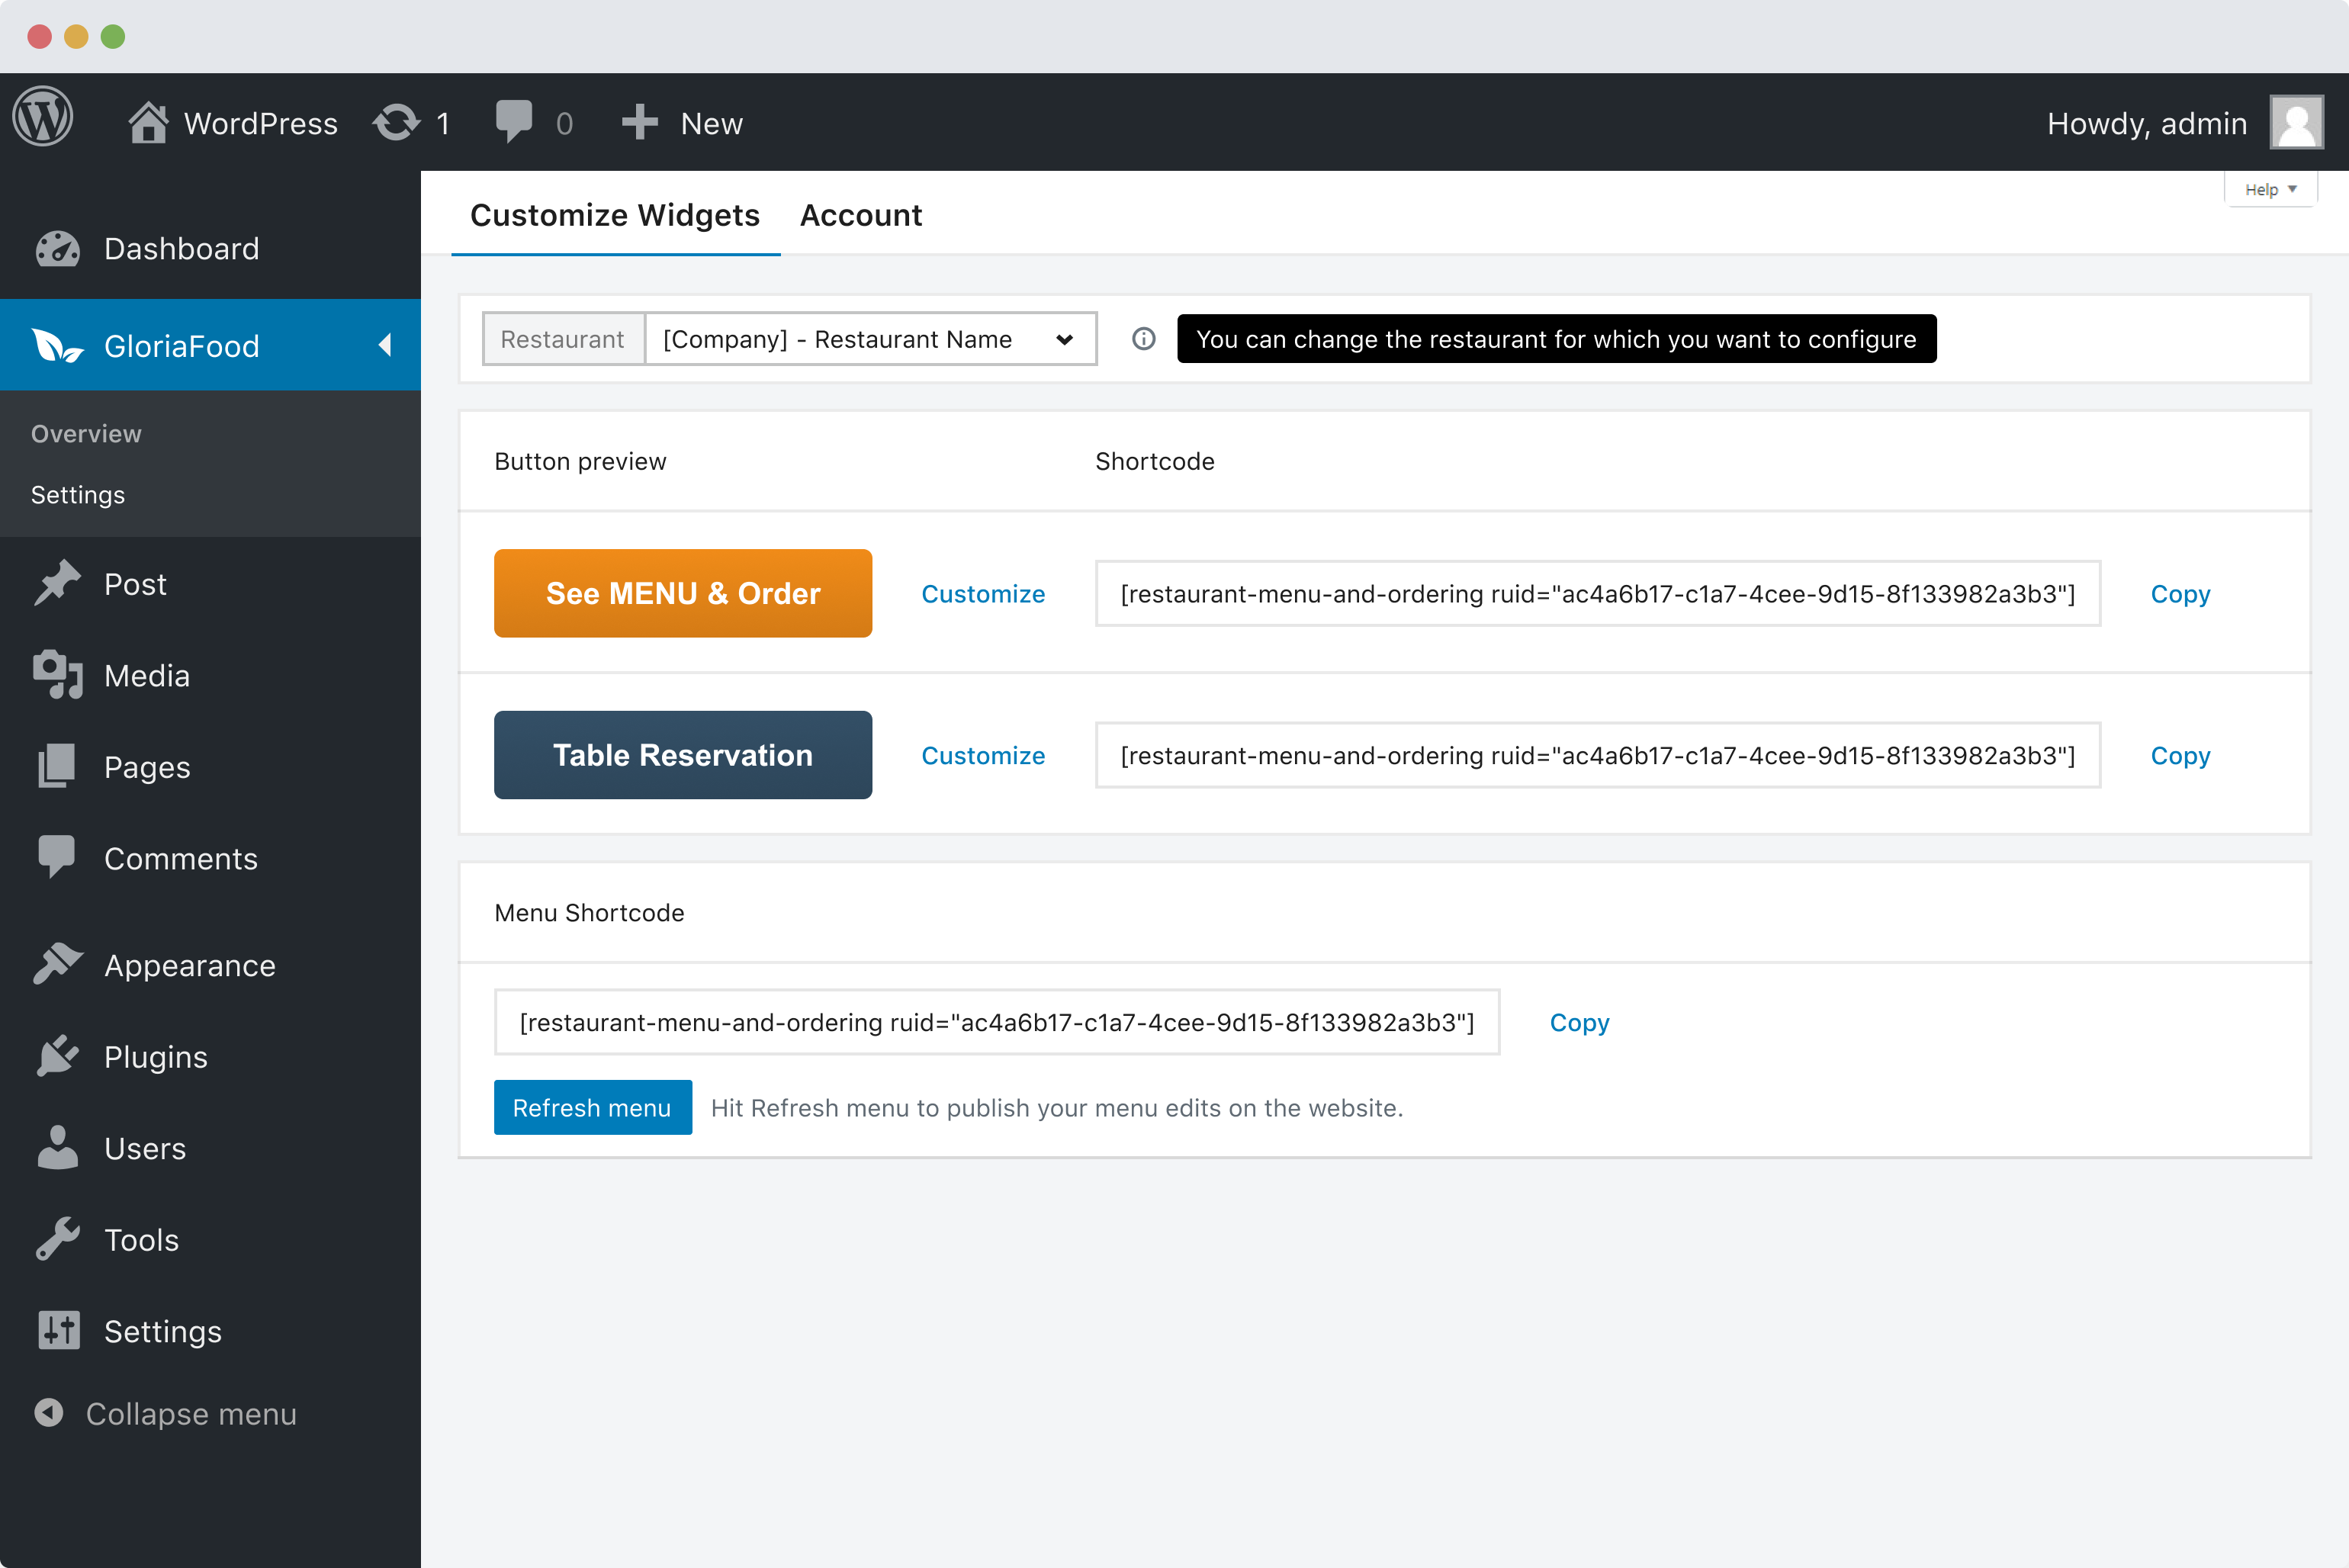Copy the See MENU & Order shortcode

[2180, 593]
